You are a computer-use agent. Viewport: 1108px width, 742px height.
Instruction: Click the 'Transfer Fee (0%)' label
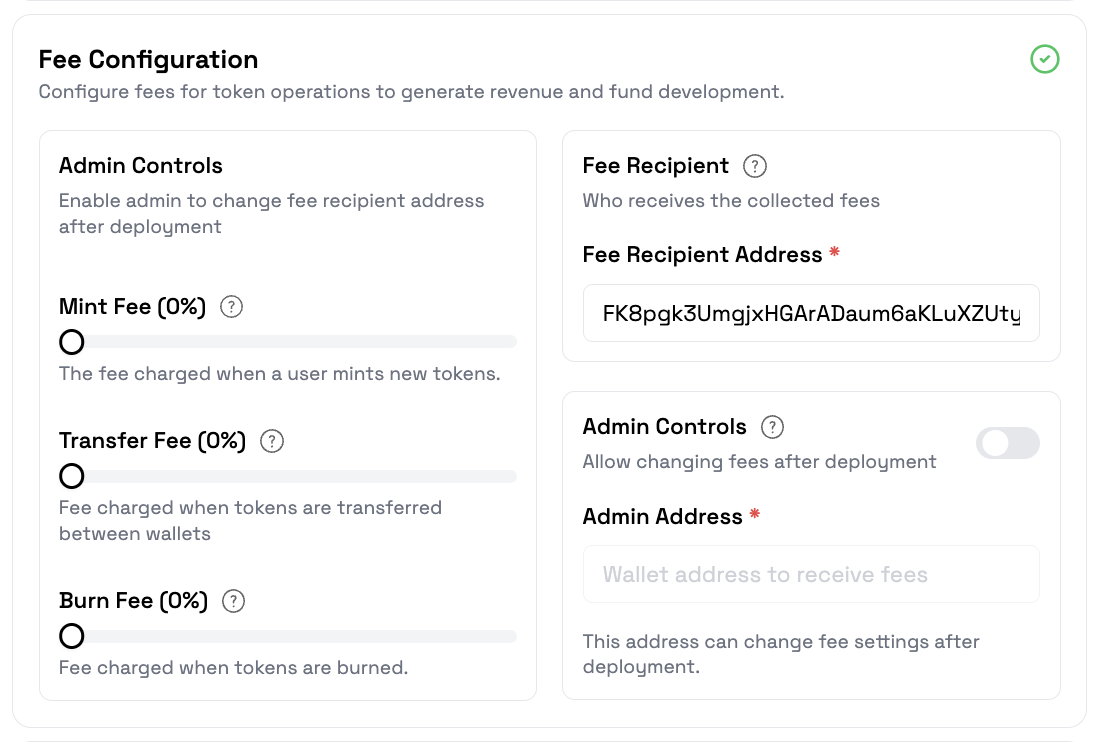pos(153,441)
